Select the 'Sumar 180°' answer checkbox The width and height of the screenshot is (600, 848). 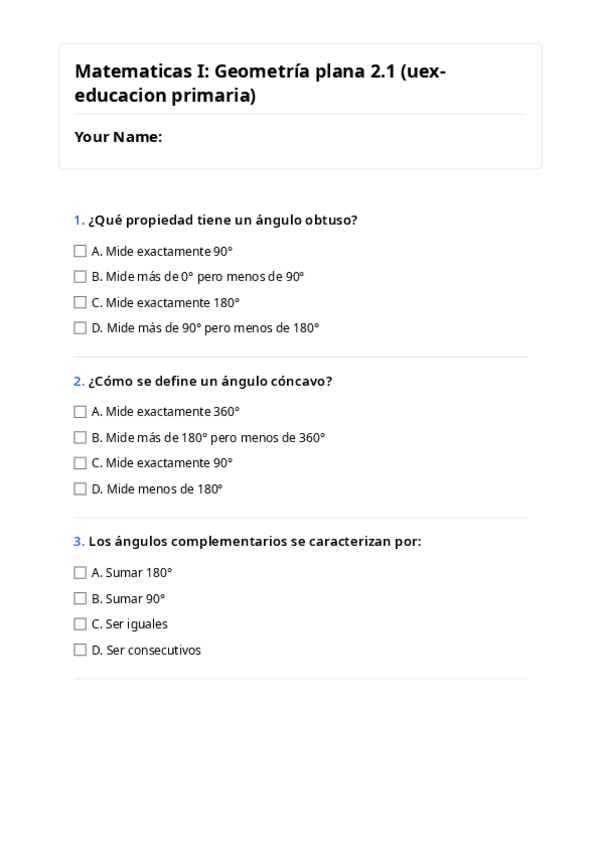coord(80,573)
